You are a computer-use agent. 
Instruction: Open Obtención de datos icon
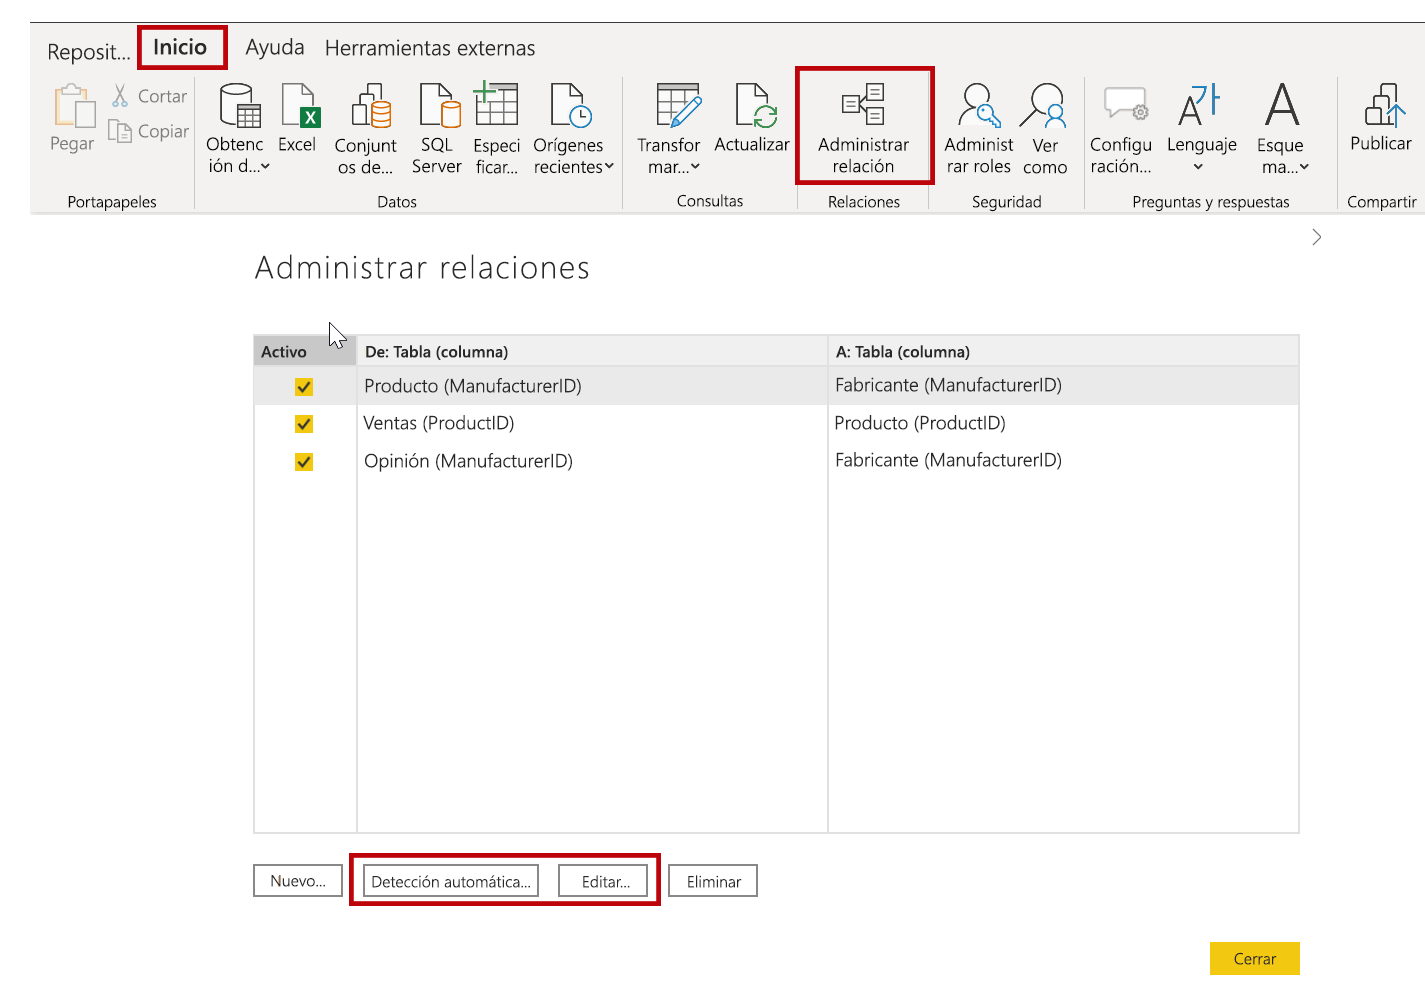pos(240,105)
